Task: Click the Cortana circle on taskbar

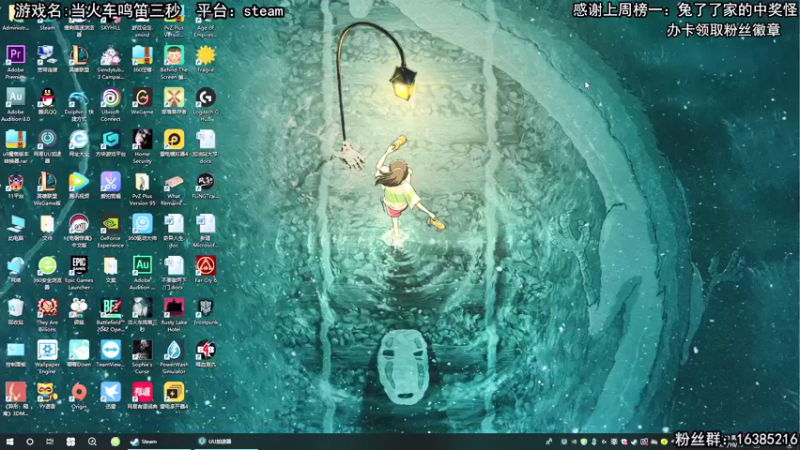Action: click(30, 441)
